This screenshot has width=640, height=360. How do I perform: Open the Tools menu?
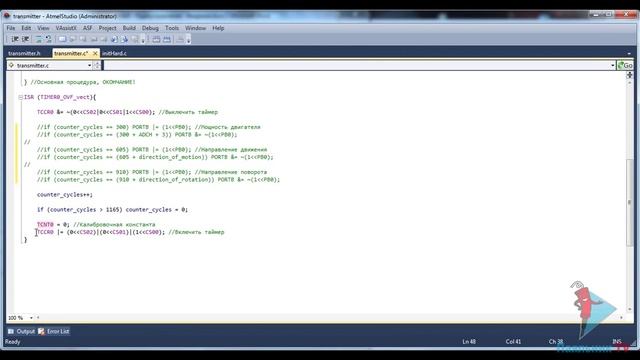click(172, 28)
